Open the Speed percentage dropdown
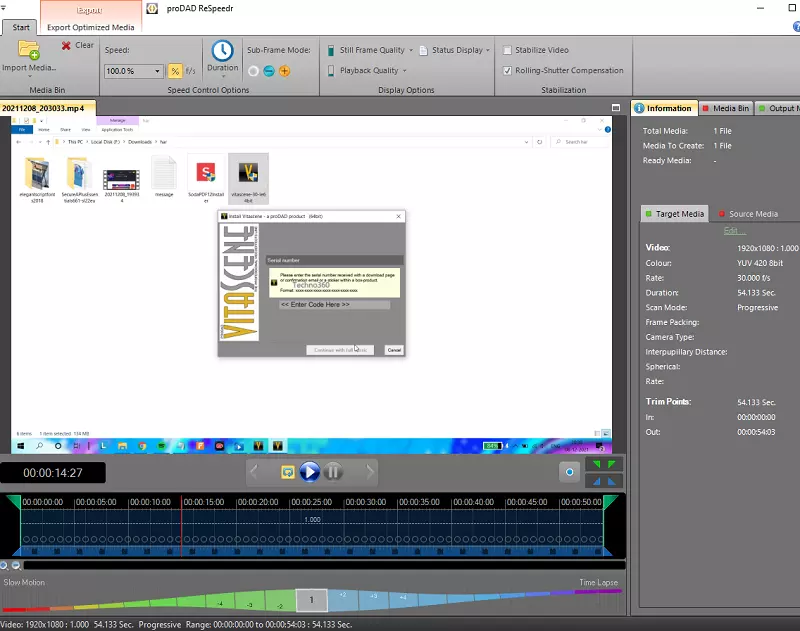Image resolution: width=800 pixels, height=631 pixels. [x=158, y=71]
